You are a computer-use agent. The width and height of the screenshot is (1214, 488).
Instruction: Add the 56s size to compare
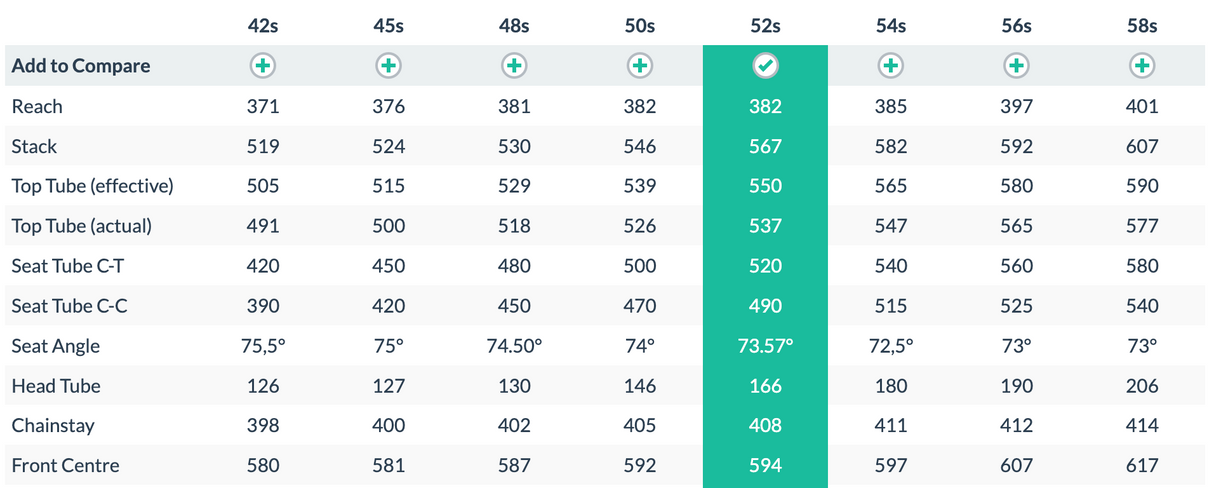(1016, 66)
